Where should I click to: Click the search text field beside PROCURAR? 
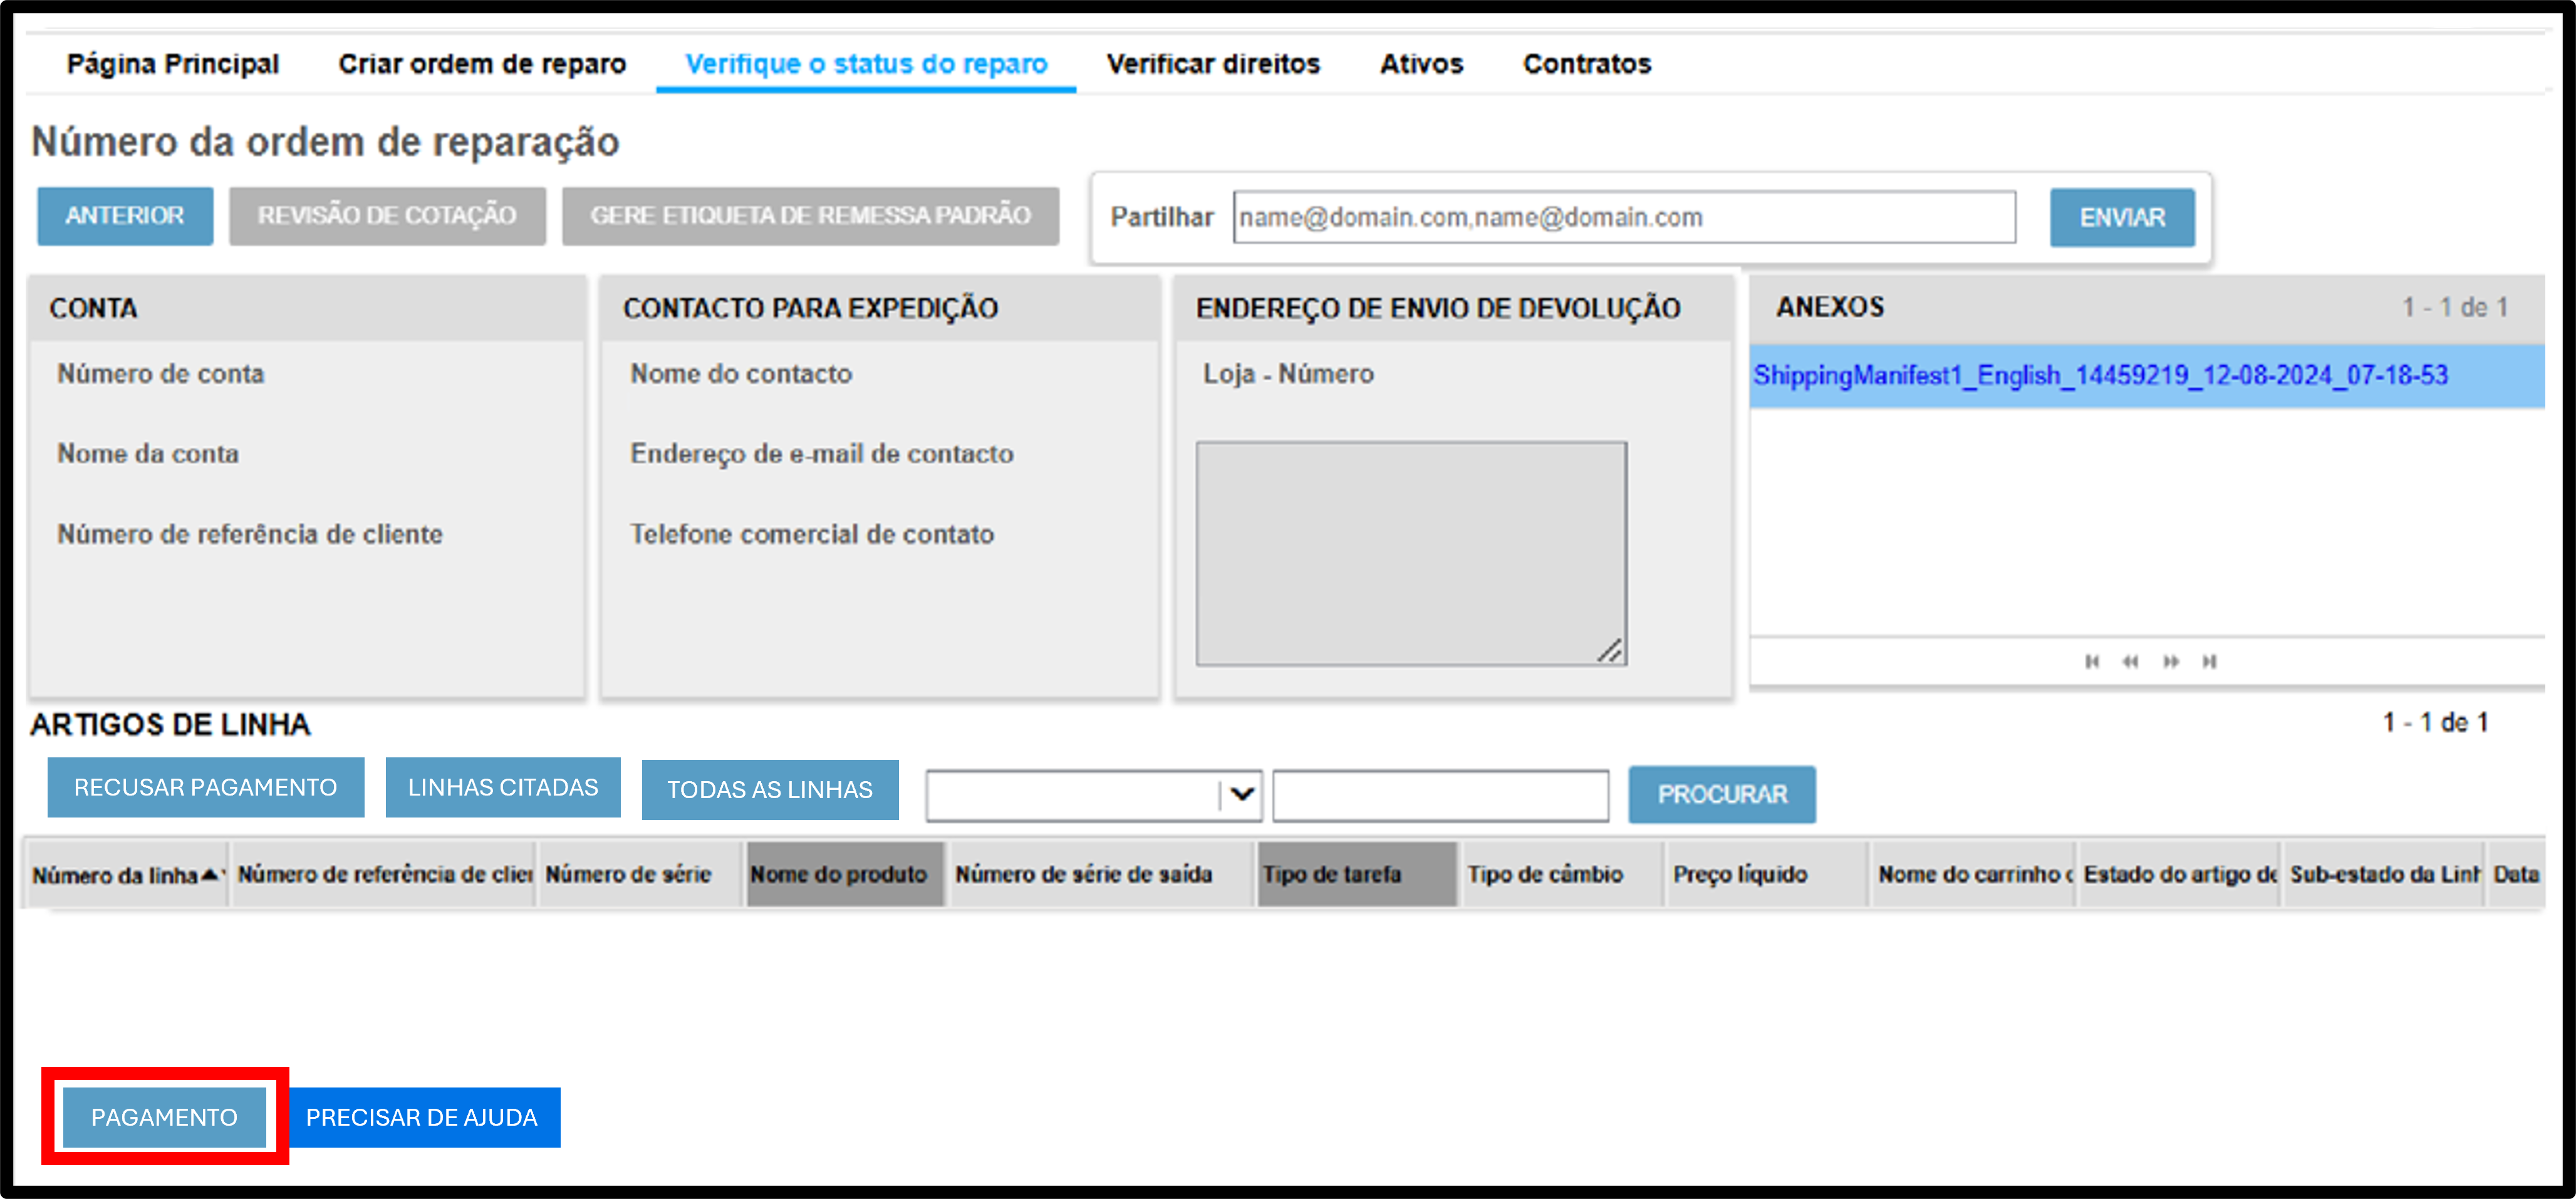[1440, 795]
